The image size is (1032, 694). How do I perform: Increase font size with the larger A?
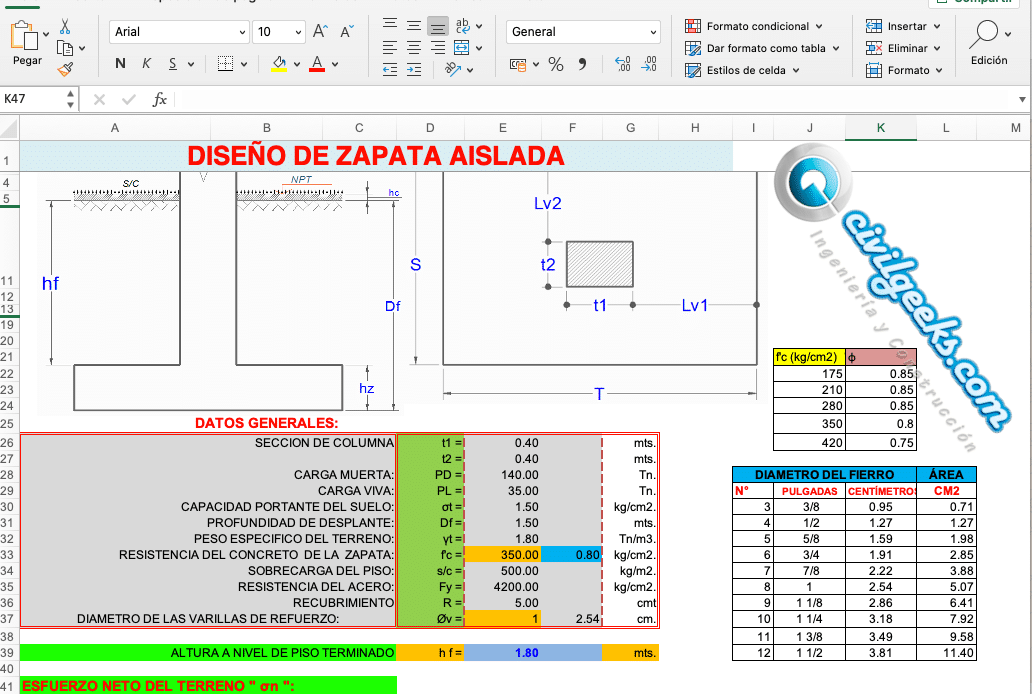(x=320, y=32)
